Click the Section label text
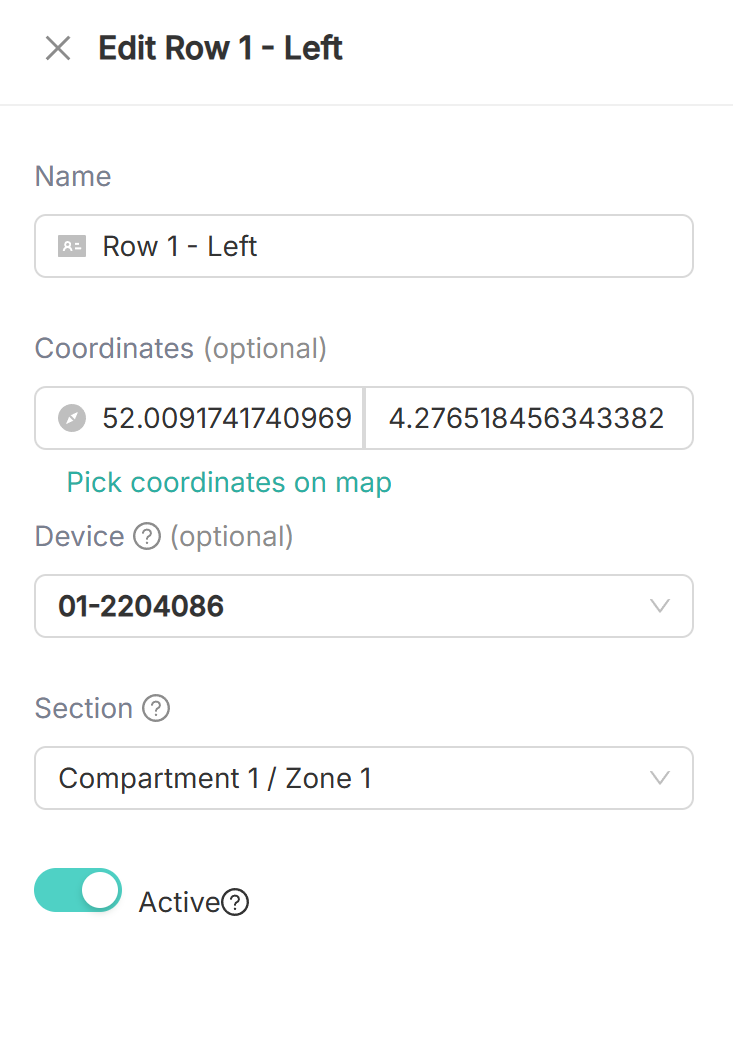 pyautogui.click(x=84, y=708)
